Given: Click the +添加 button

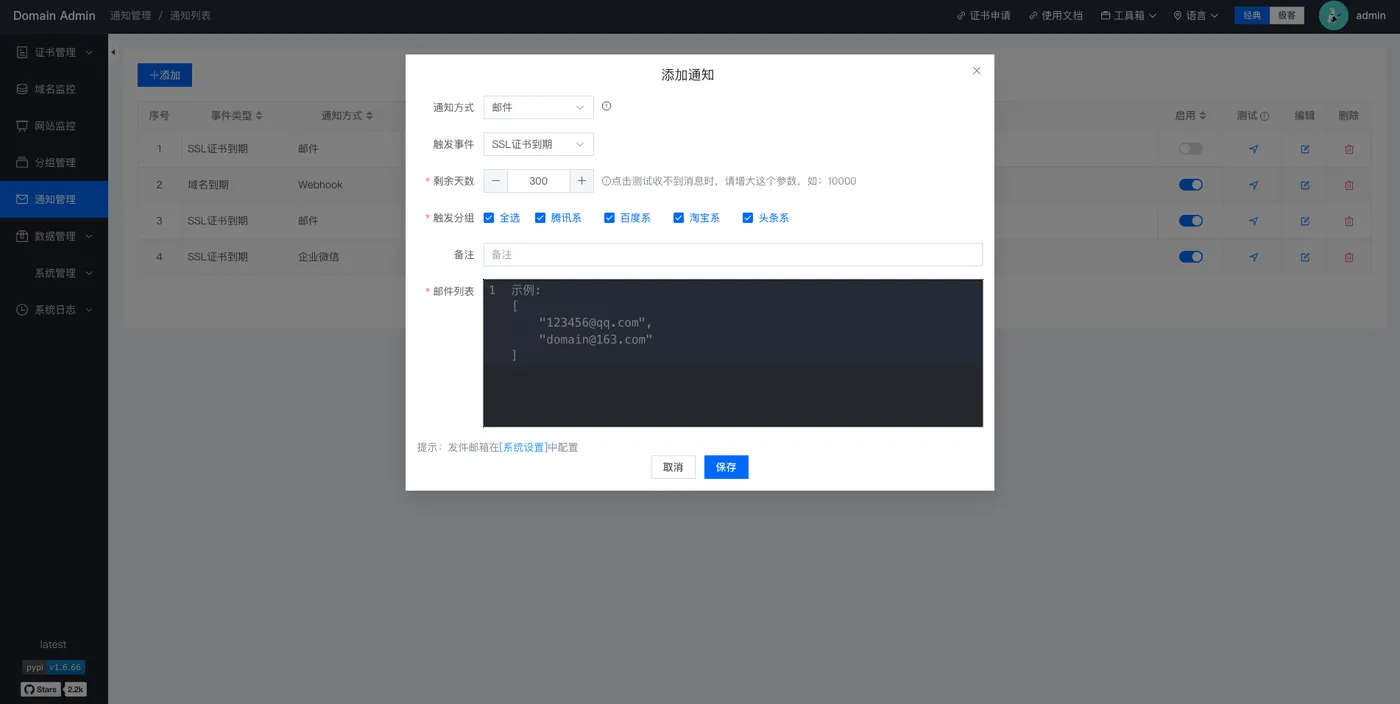Looking at the screenshot, I should click(165, 75).
